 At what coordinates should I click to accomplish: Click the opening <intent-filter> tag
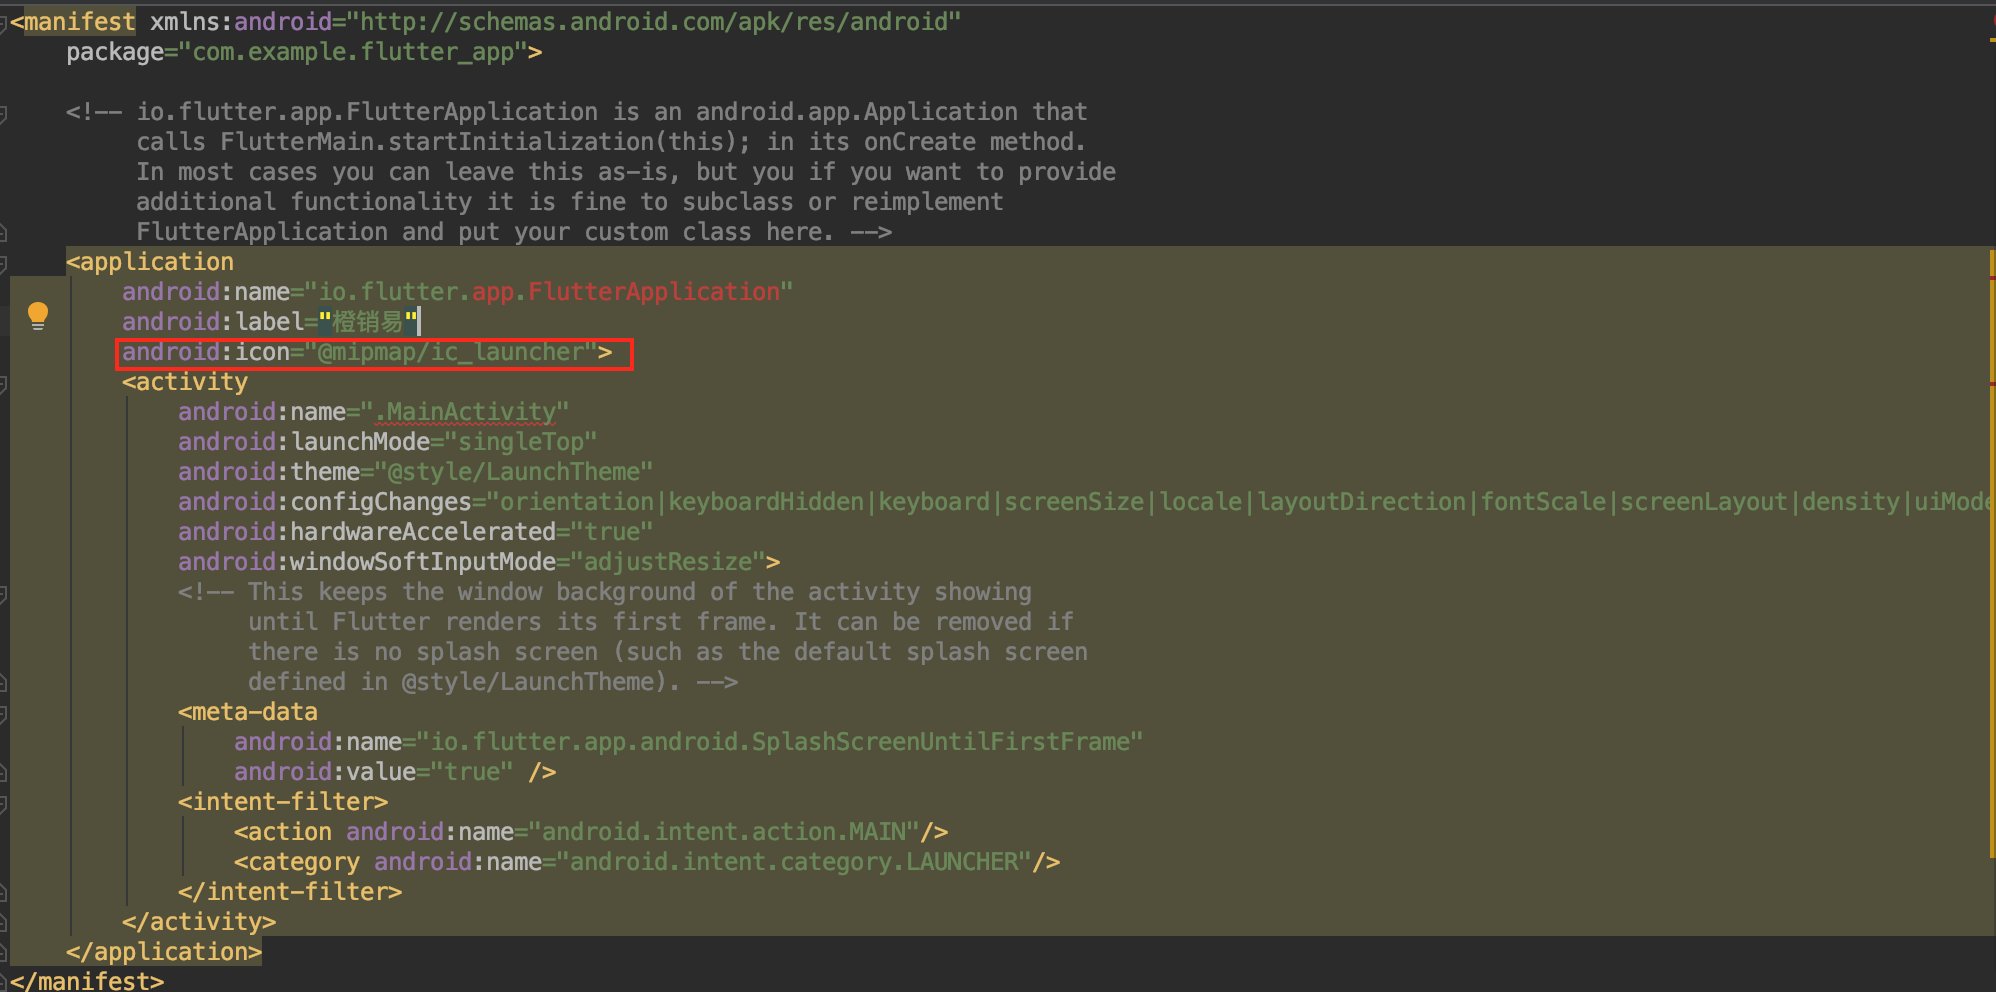283,802
